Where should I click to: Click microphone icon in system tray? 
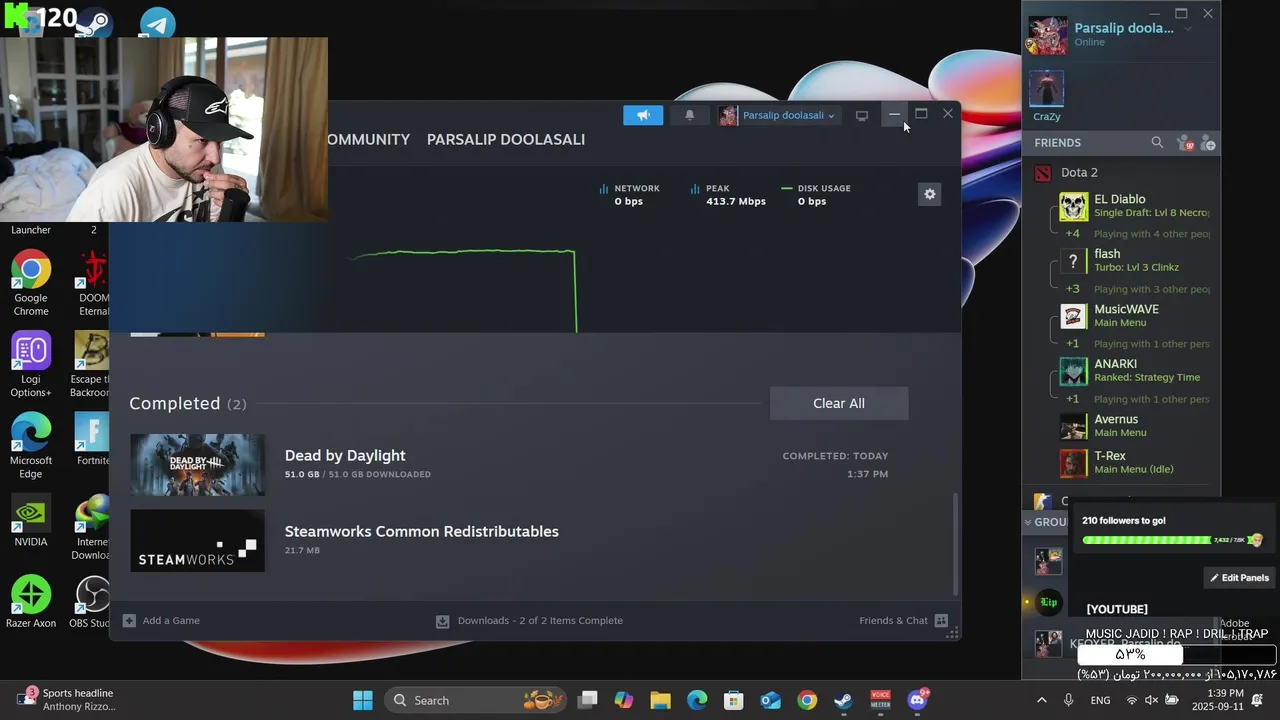click(1068, 700)
